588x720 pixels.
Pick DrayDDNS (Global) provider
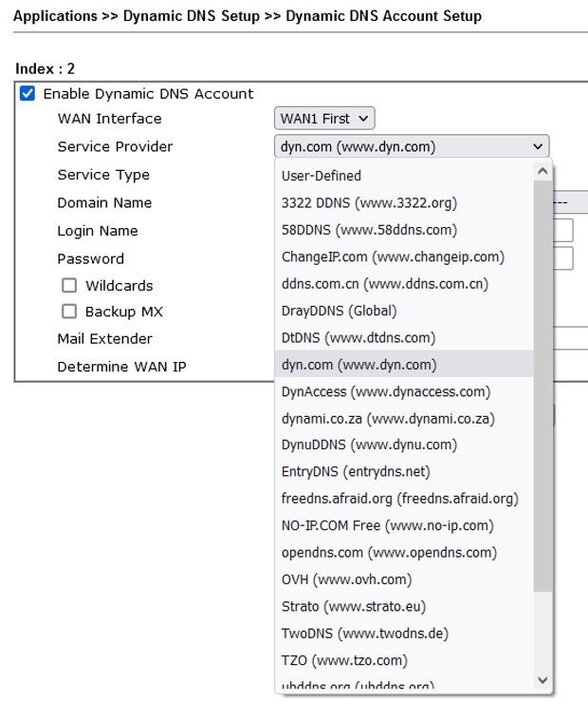click(x=404, y=311)
